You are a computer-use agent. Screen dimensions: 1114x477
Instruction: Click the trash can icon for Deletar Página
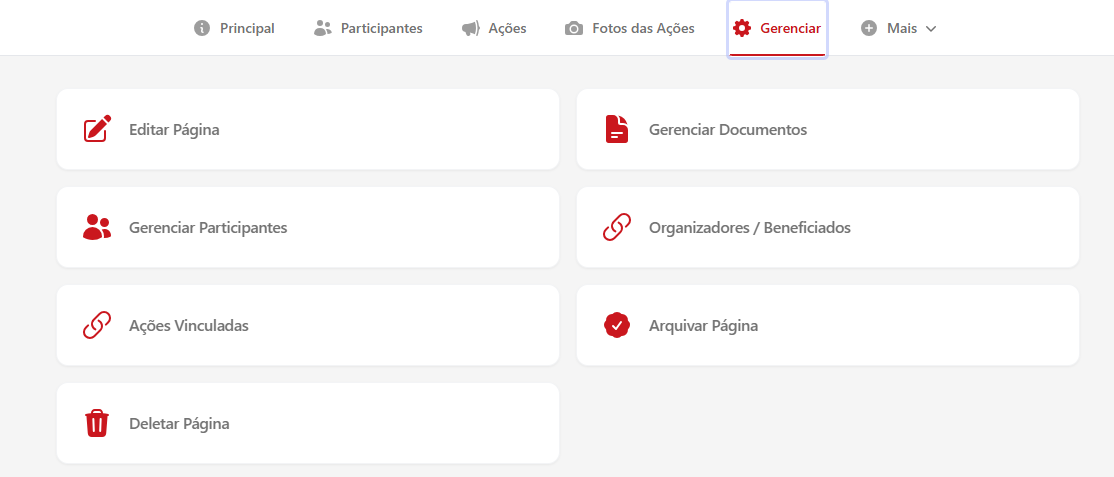tap(97, 423)
